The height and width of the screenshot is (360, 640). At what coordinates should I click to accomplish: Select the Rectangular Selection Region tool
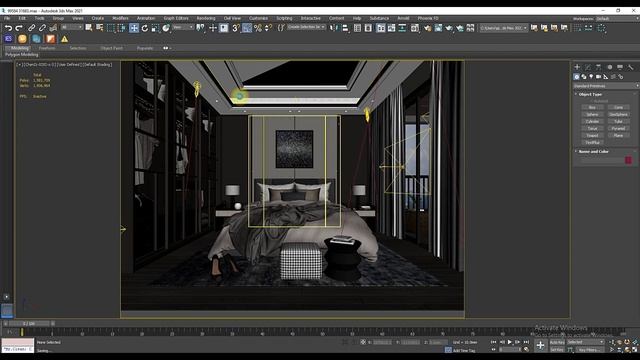coord(111,28)
